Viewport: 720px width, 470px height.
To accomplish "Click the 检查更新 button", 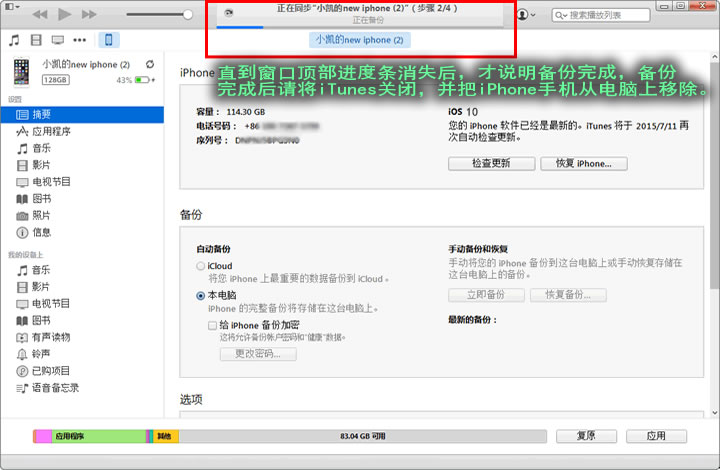I will [491, 163].
